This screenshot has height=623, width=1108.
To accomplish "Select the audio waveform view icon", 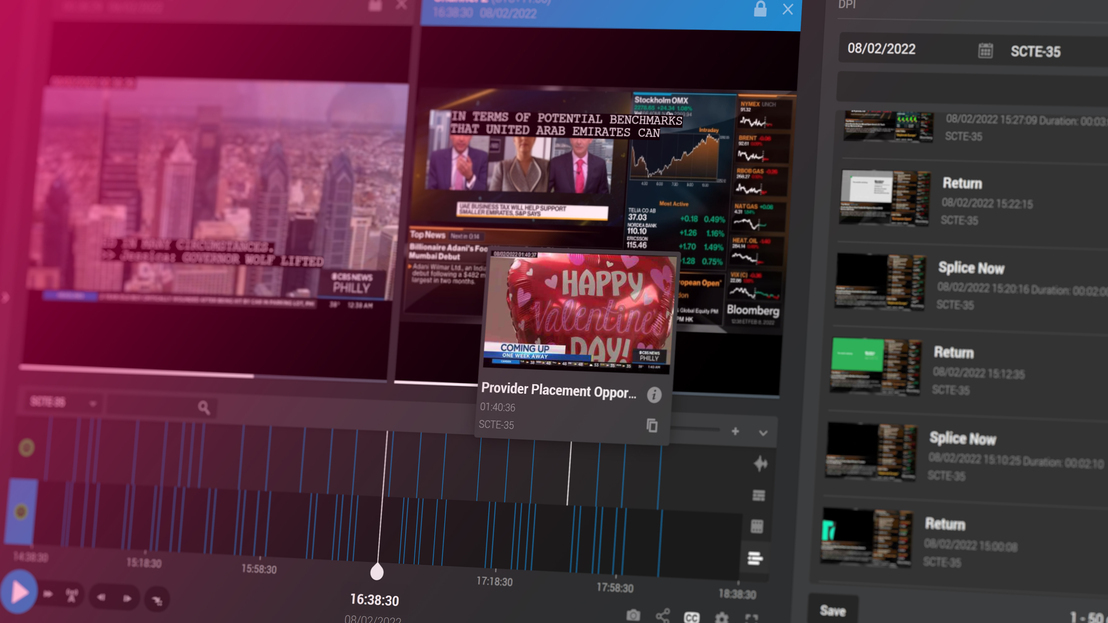I will (x=759, y=462).
